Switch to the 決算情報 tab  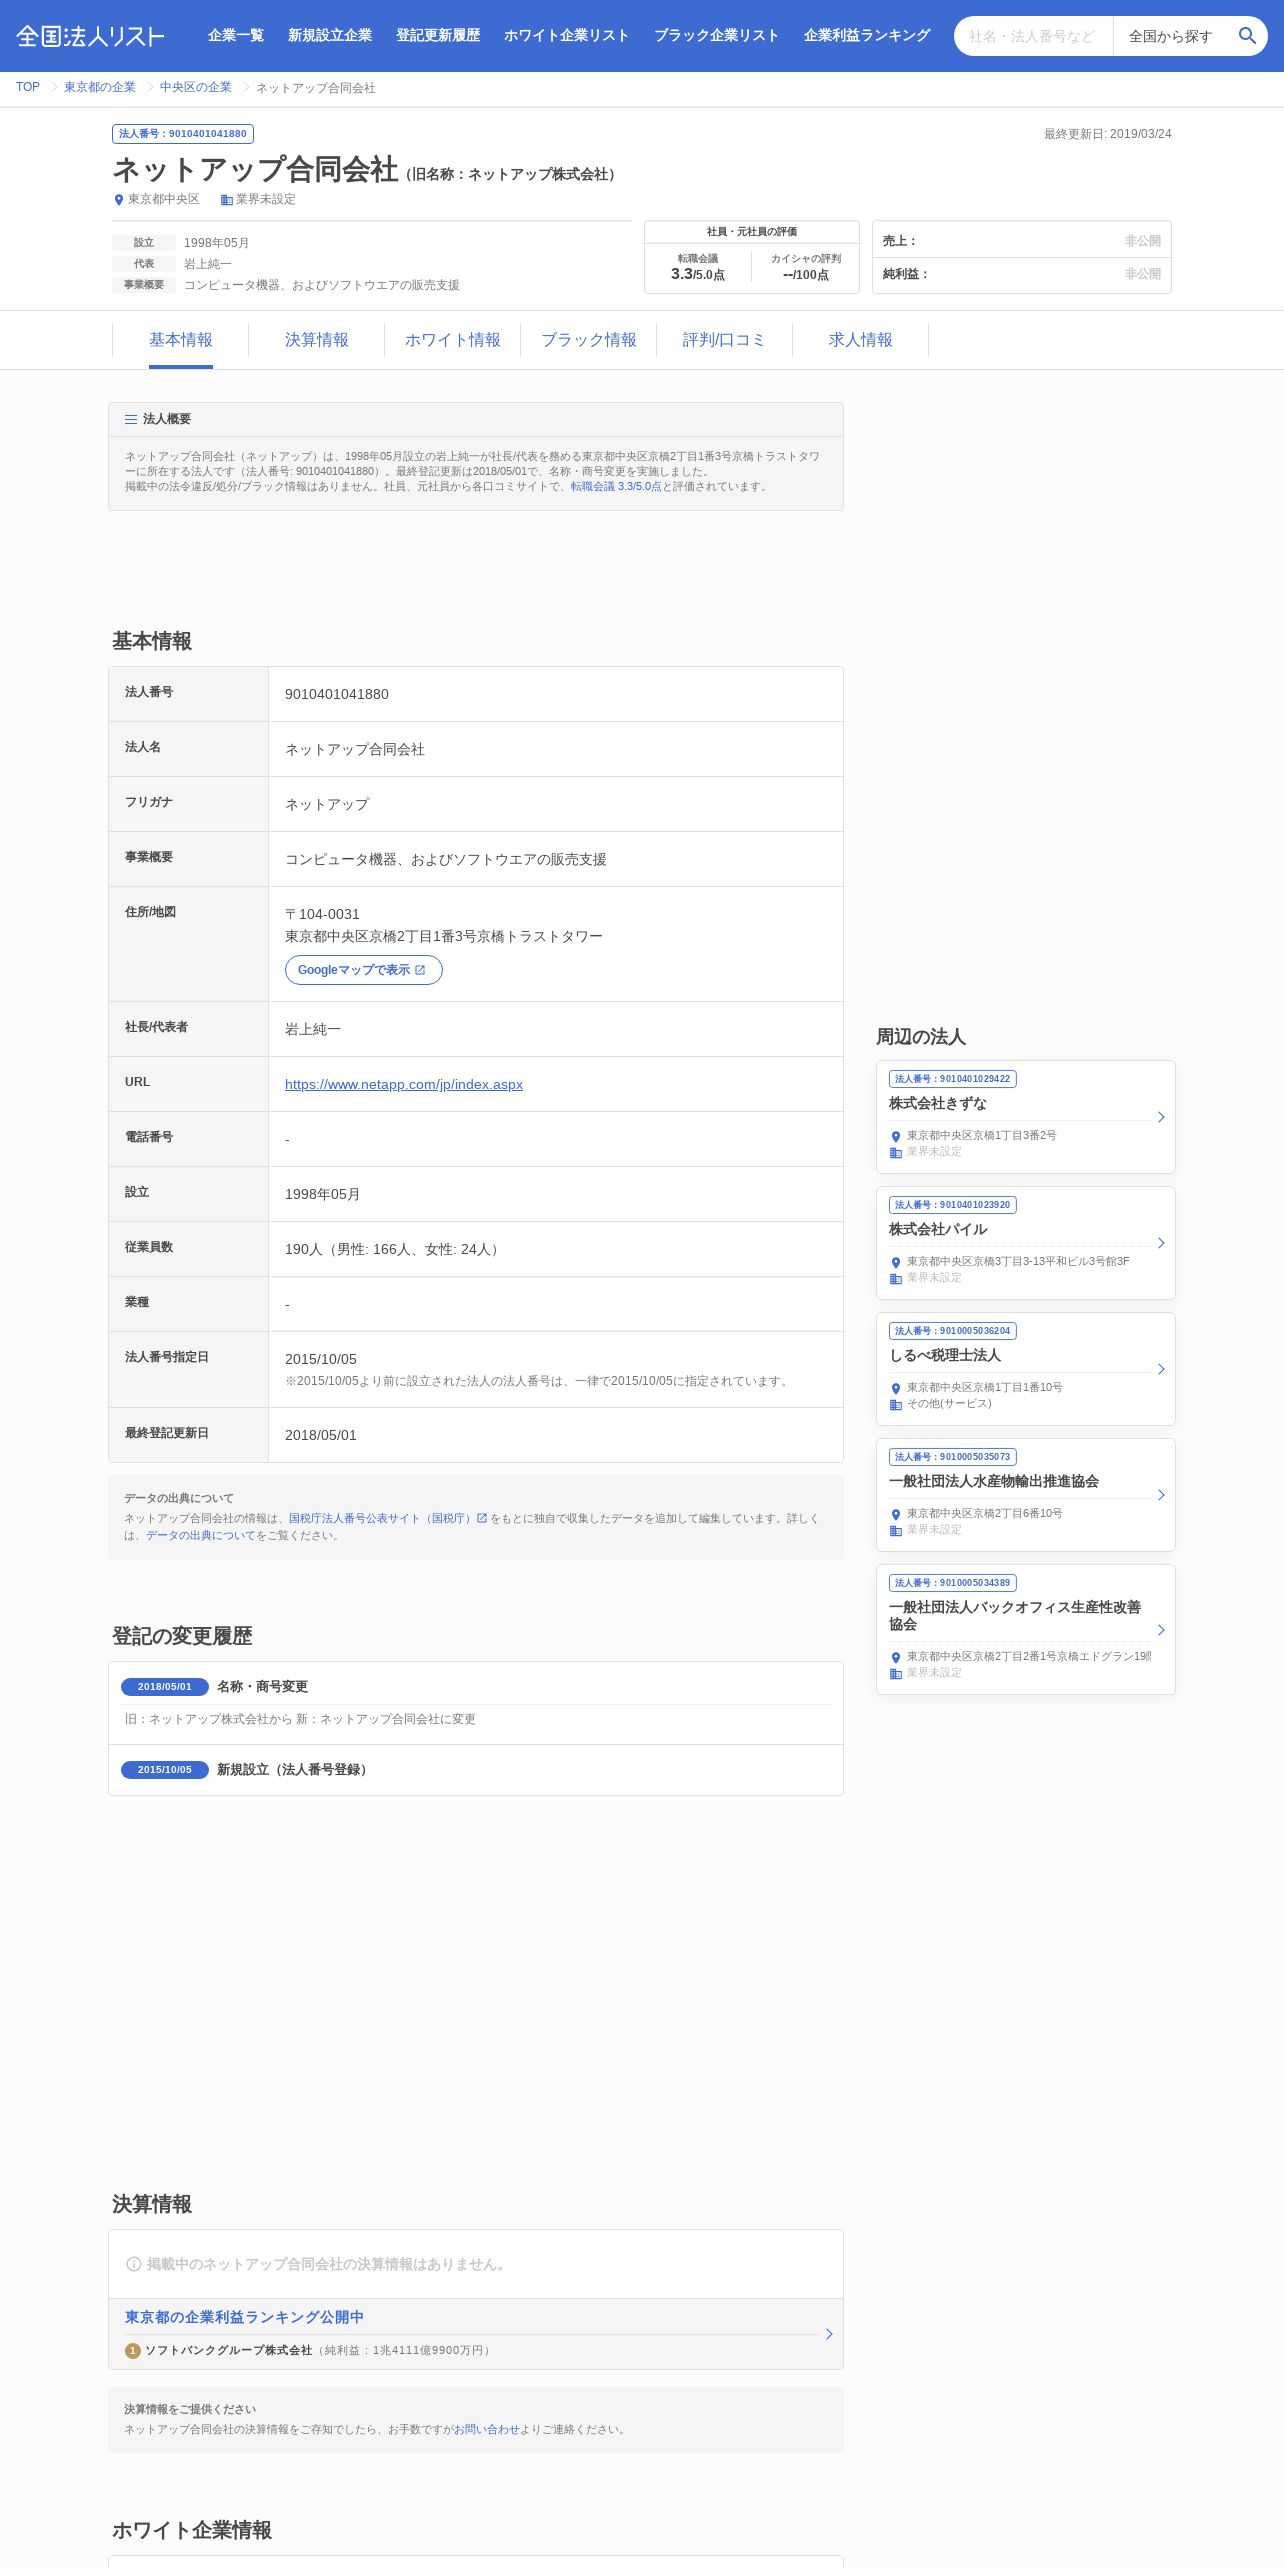point(317,340)
